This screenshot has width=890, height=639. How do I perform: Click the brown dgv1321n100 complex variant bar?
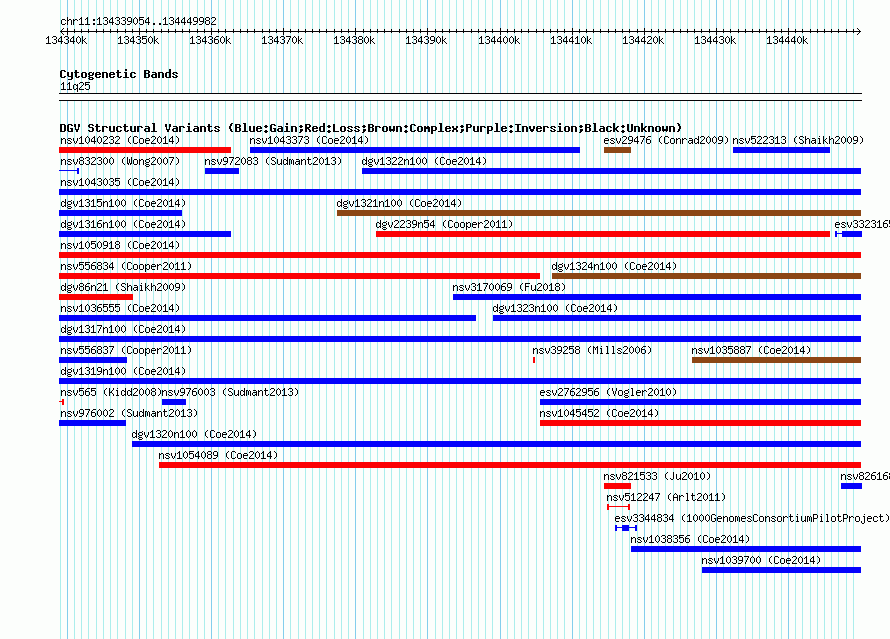pos(599,213)
